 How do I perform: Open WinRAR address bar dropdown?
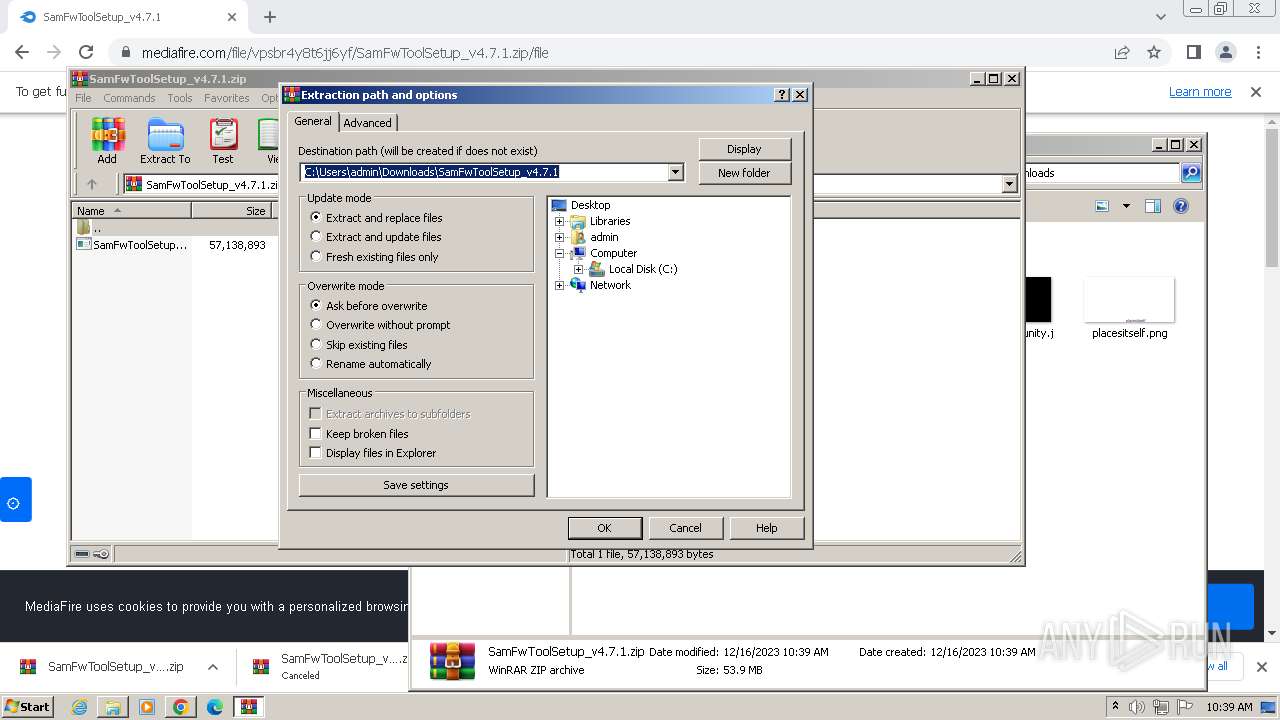(1009, 184)
